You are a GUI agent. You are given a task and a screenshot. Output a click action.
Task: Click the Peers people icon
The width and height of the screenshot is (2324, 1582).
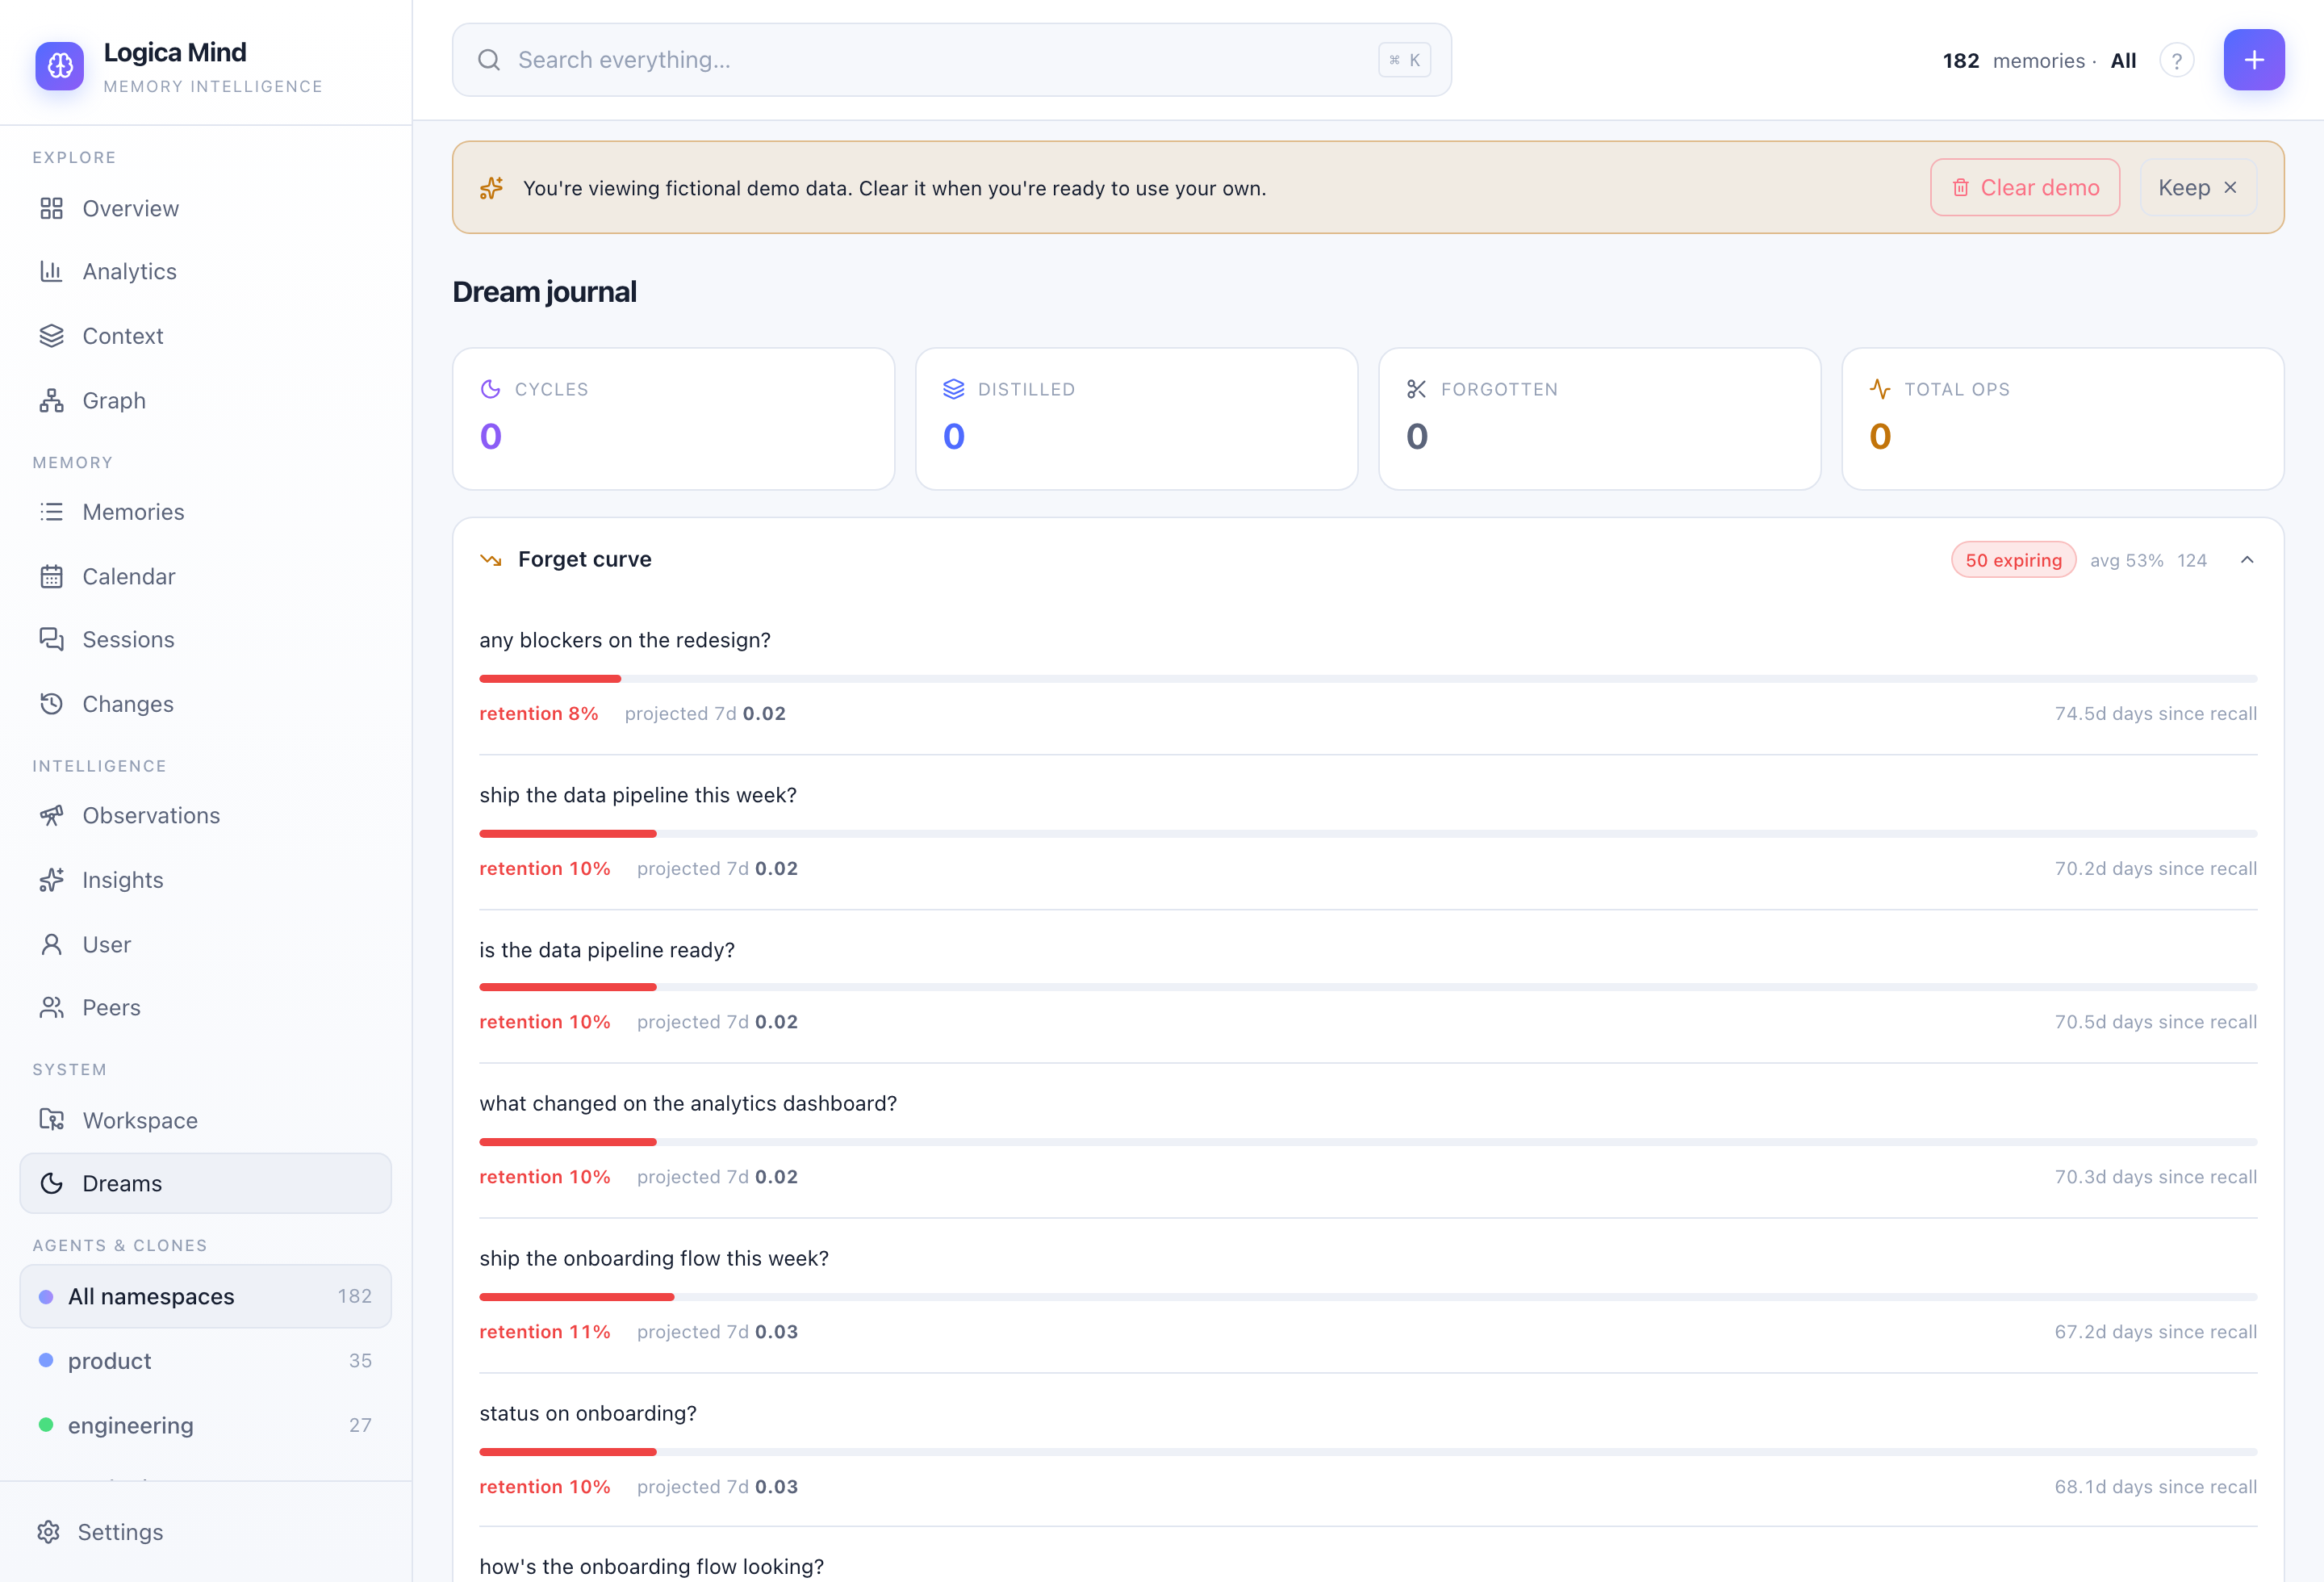point(51,1007)
